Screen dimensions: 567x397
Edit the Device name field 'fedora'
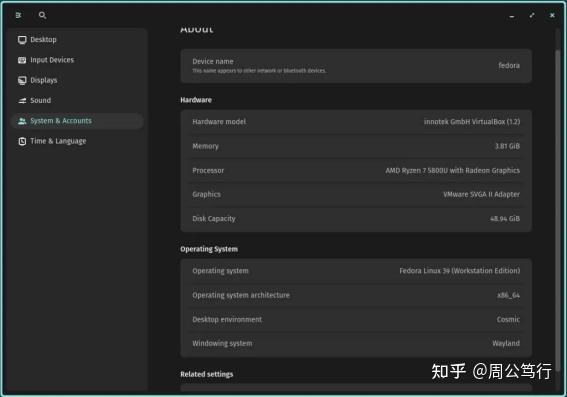[x=509, y=65]
